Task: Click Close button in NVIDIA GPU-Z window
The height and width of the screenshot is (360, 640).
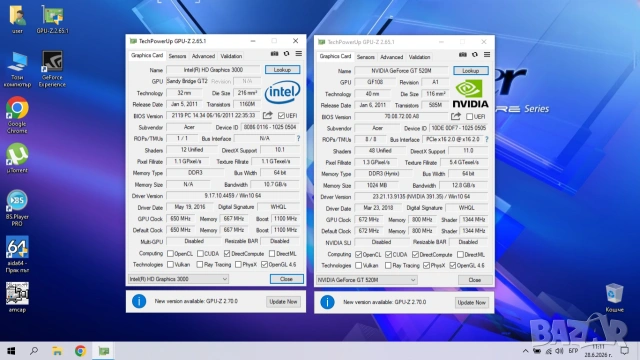Action: (x=475, y=280)
